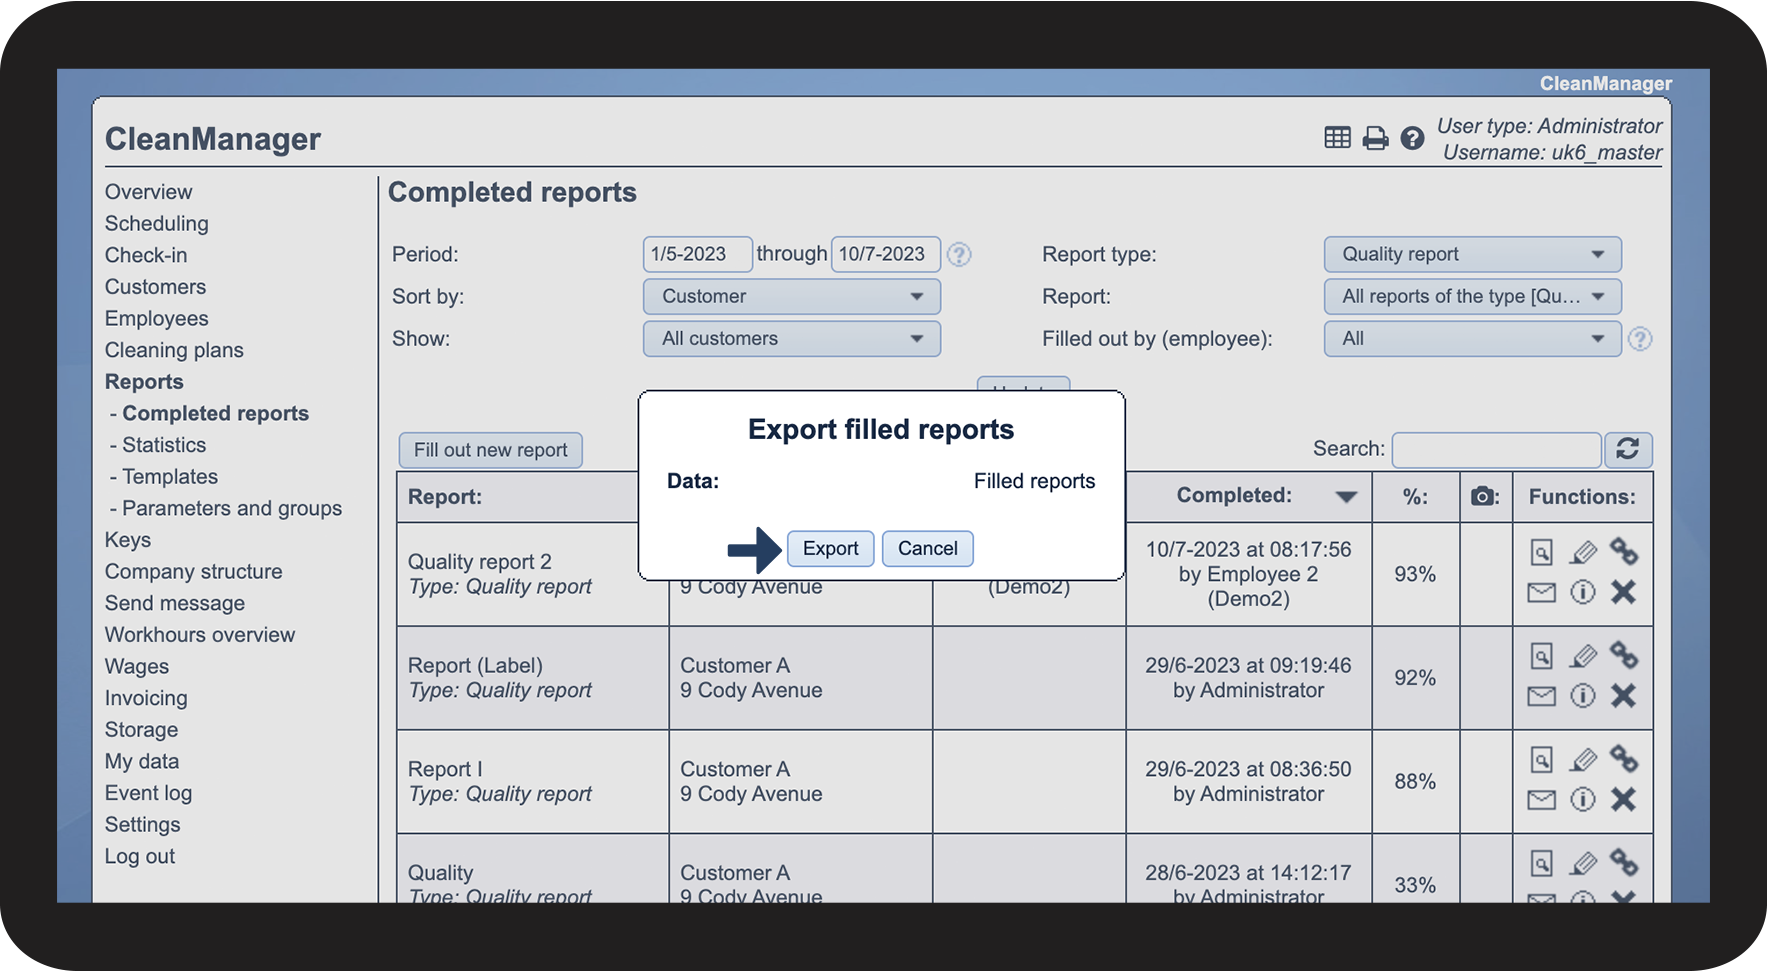Show info for Report (Label) row
1767x971 pixels.
1582,696
